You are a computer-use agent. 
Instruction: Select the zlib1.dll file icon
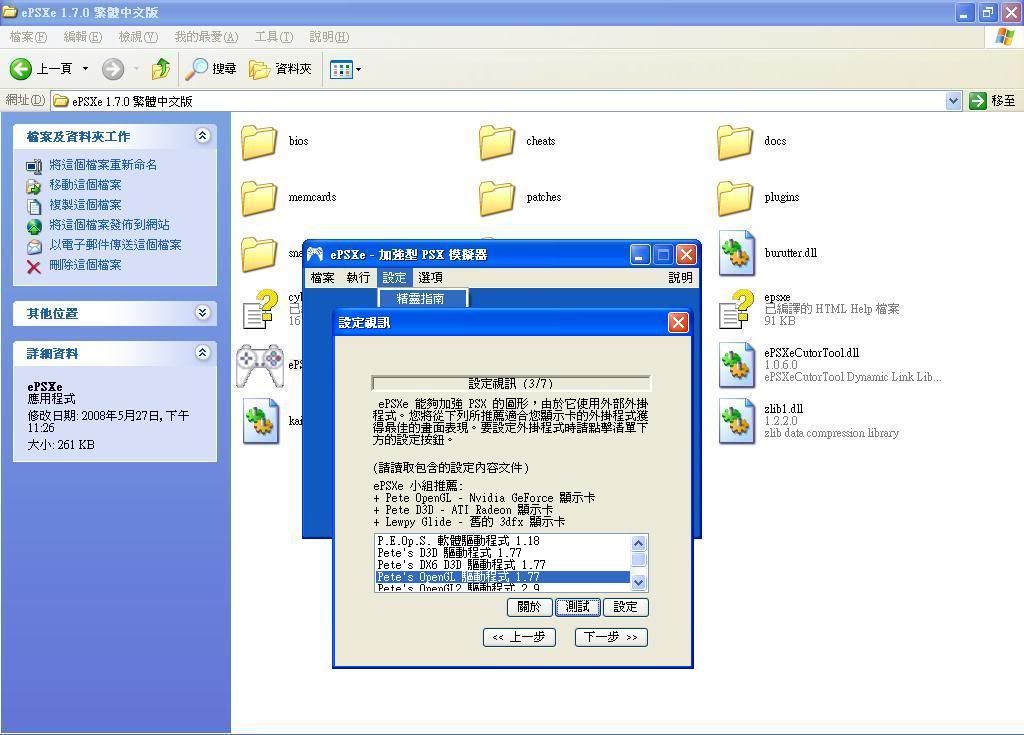click(737, 421)
